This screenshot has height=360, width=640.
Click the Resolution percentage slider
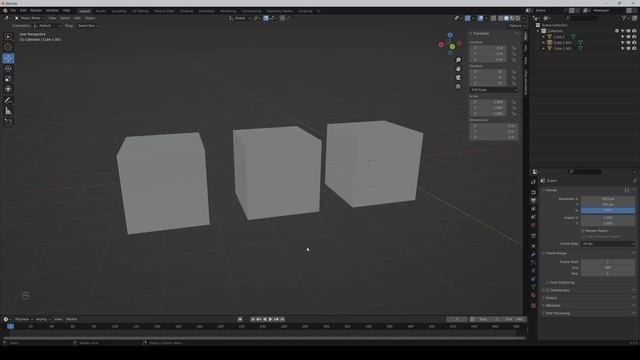point(608,211)
